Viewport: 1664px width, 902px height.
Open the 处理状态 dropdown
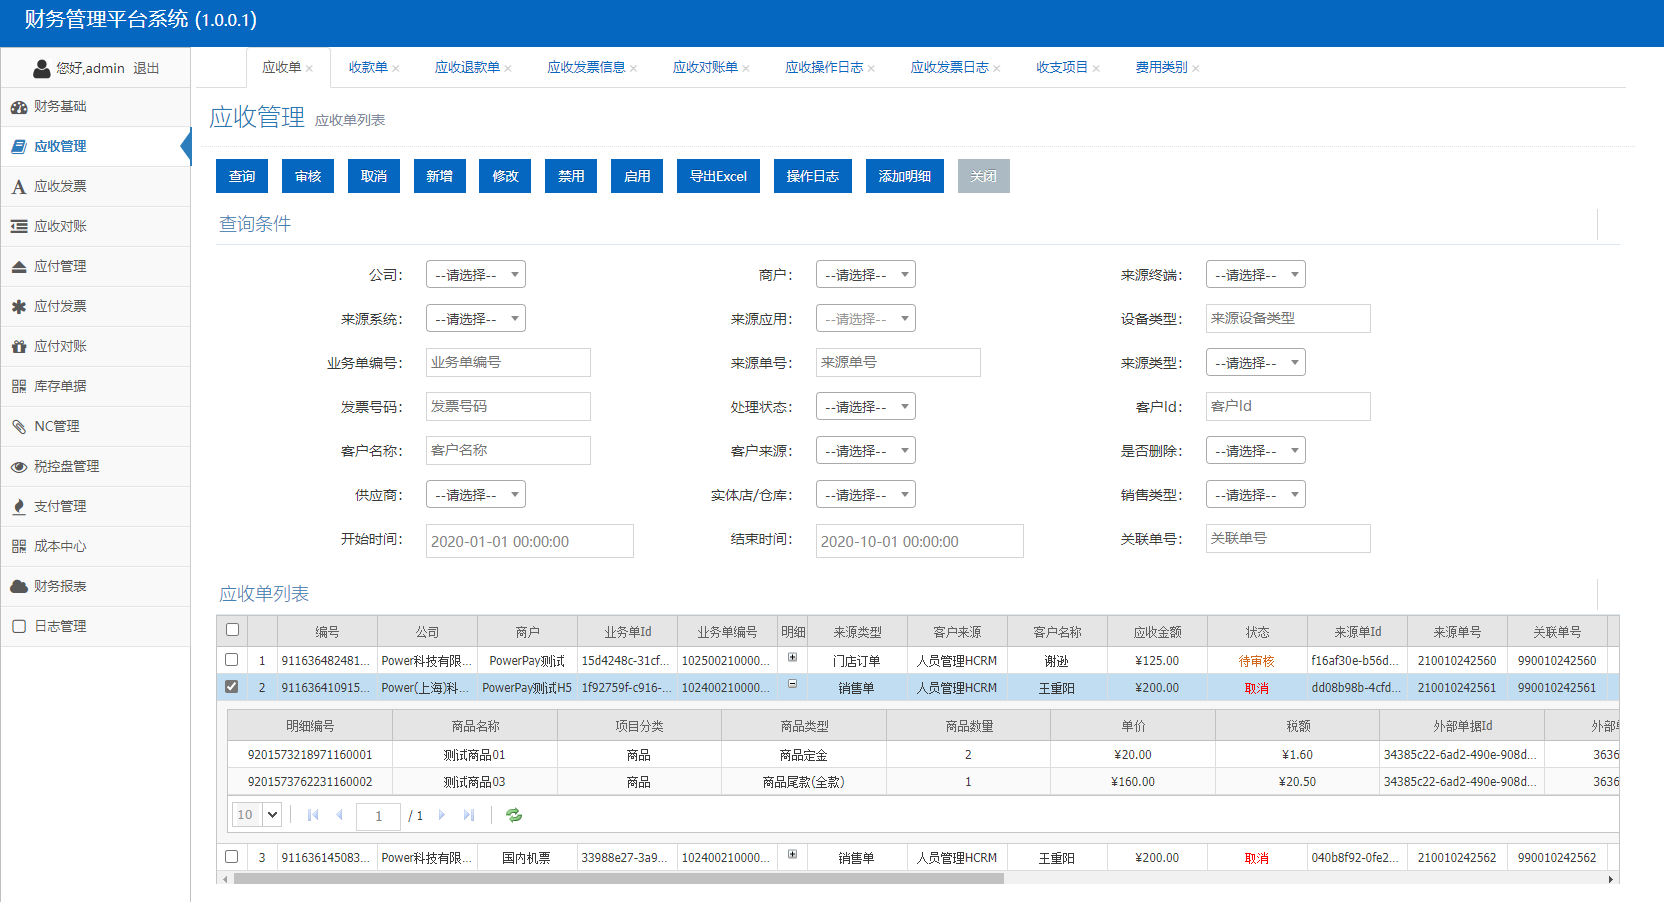(865, 407)
